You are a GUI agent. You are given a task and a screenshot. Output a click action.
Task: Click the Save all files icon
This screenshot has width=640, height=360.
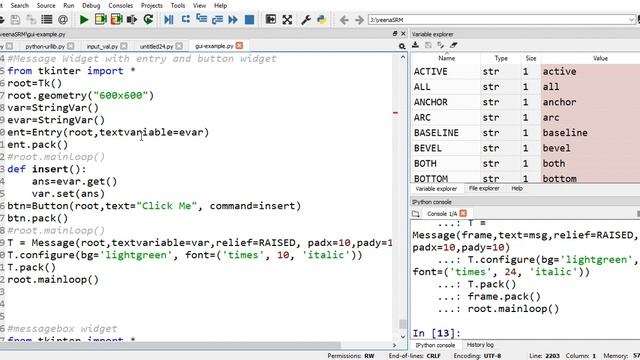click(31, 19)
